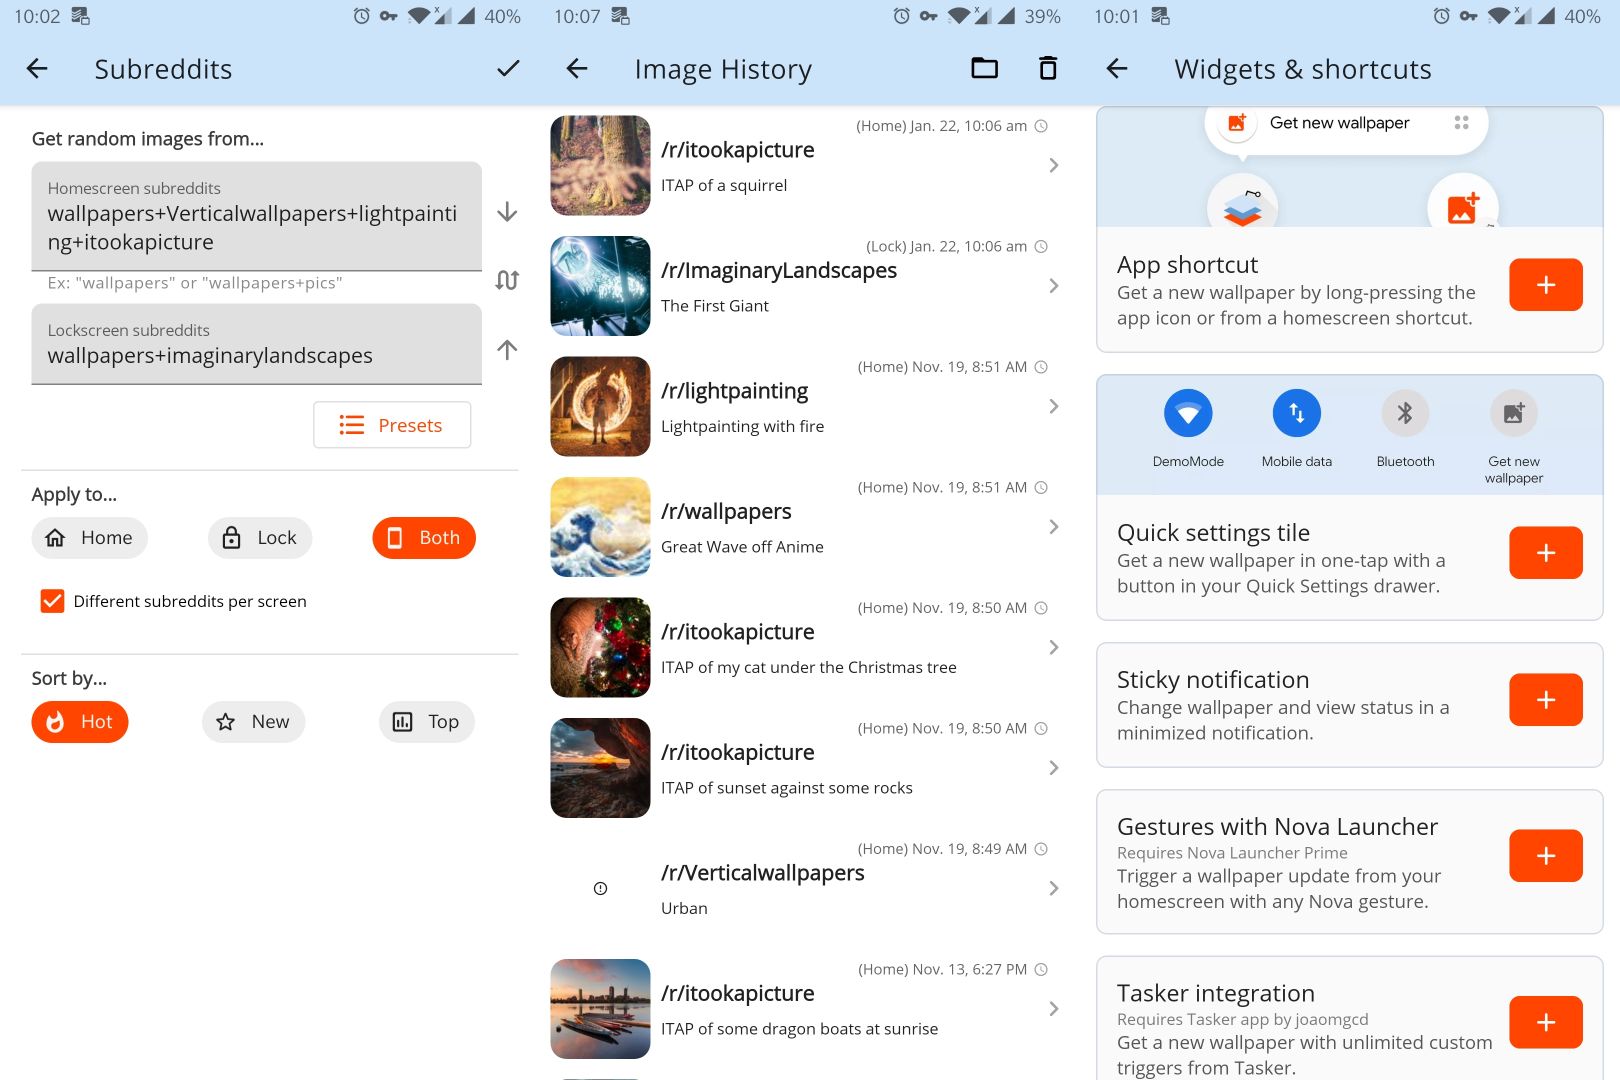The width and height of the screenshot is (1620, 1080).
Task: Expand the ITAP of a squirrel entry chevron
Action: coord(1053,165)
